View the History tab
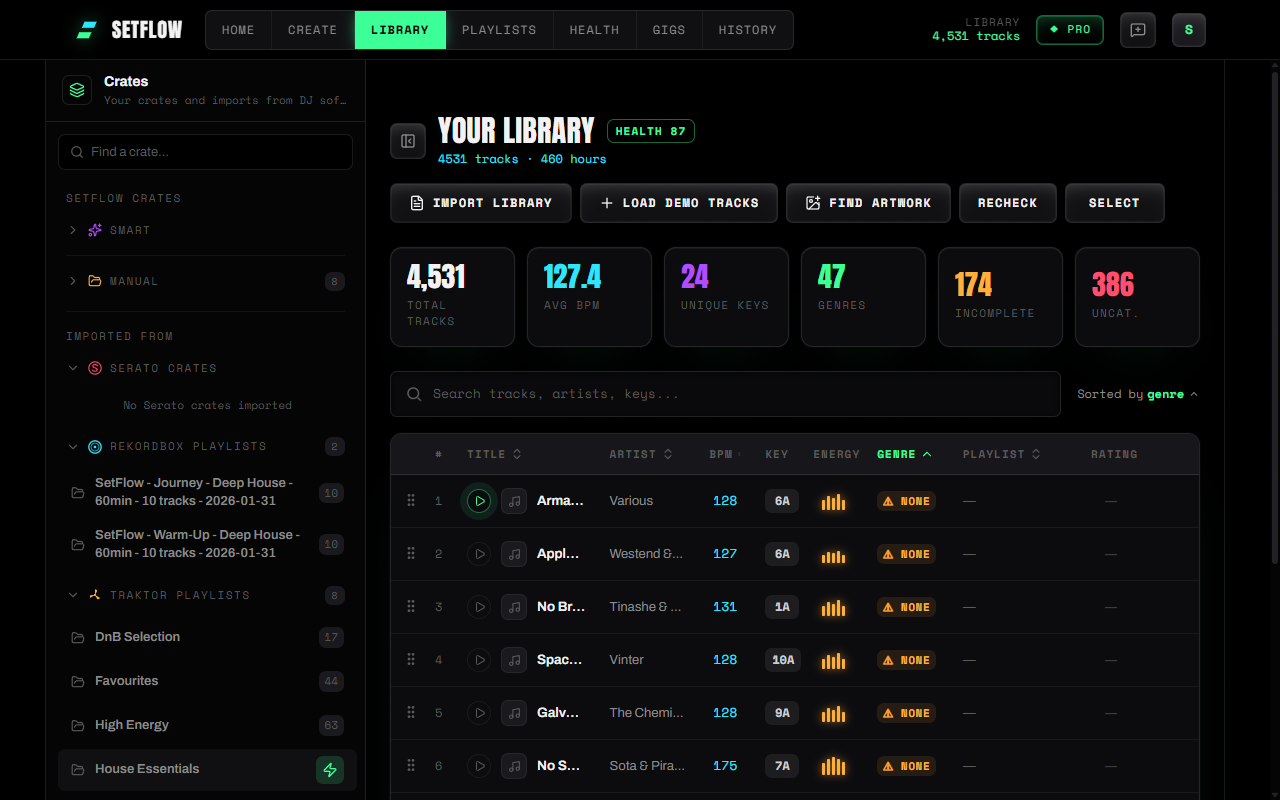Viewport: 1280px width, 800px height. pyautogui.click(x=748, y=30)
